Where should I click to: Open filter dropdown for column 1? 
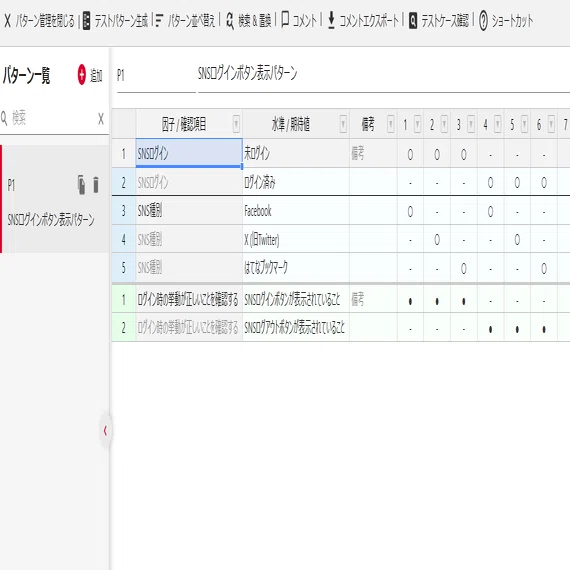pos(418,124)
